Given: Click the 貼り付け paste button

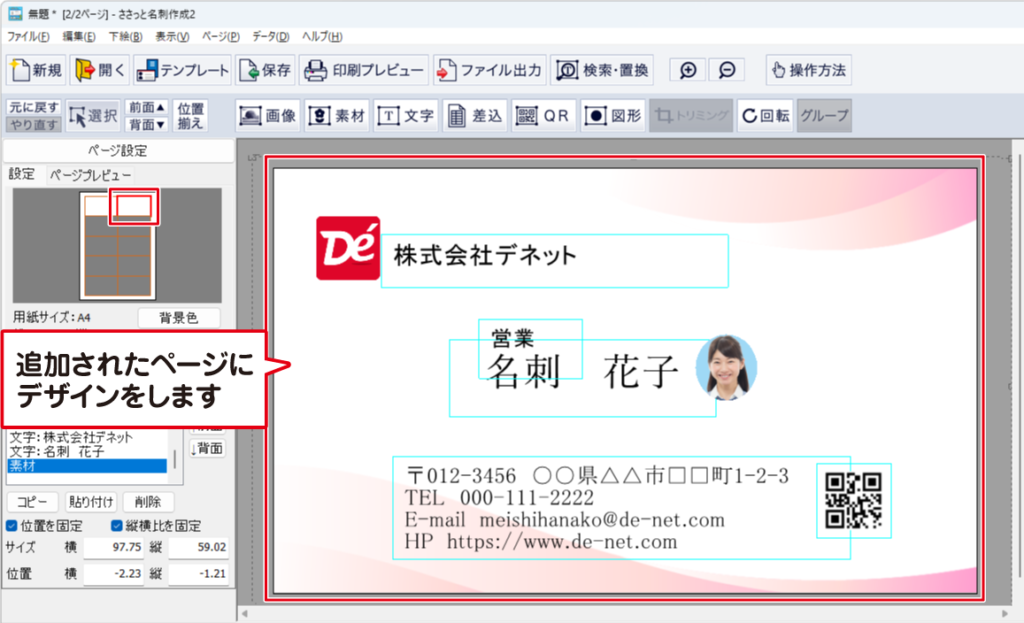Looking at the screenshot, I should click(91, 502).
